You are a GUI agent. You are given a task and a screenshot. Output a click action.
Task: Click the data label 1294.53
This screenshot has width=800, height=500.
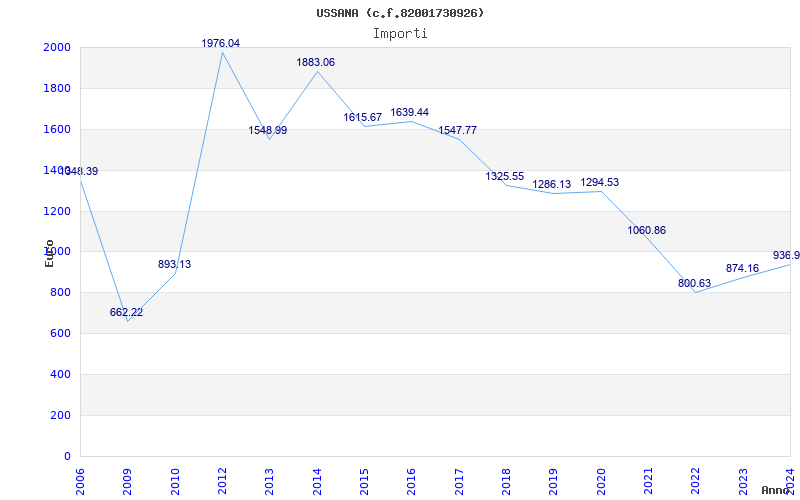(599, 182)
